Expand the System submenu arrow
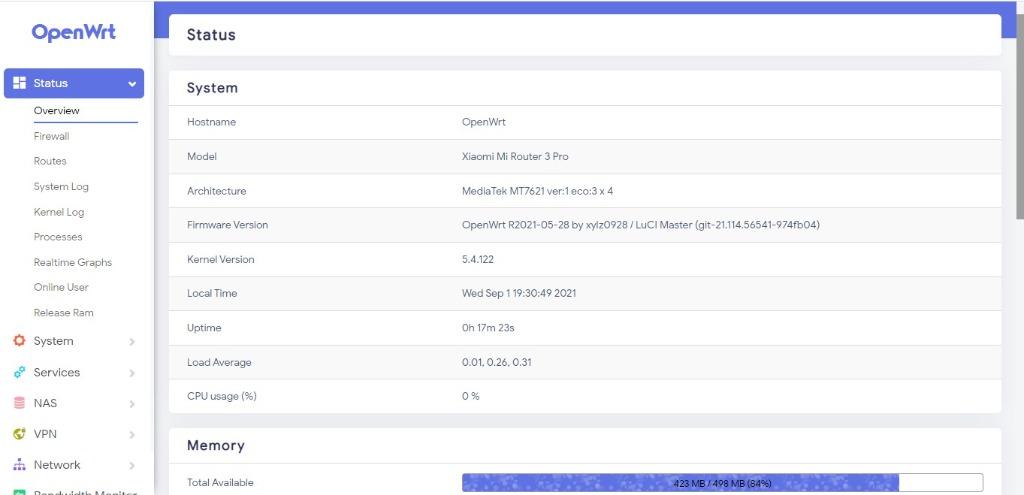 (x=132, y=342)
